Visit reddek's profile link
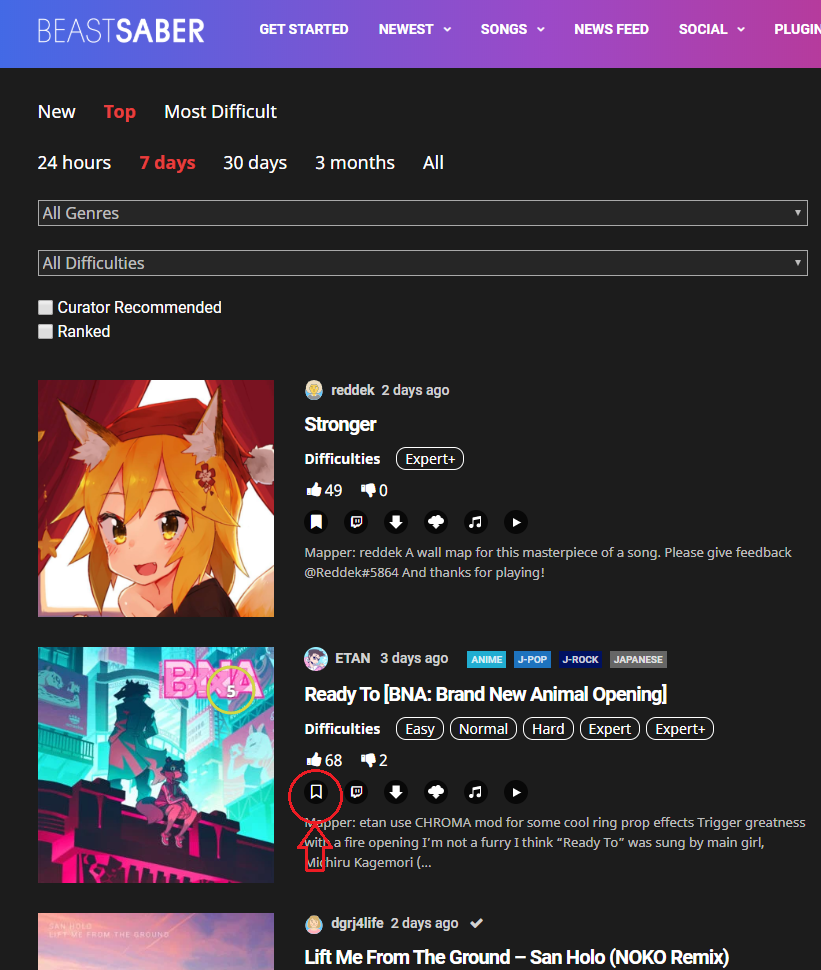 (x=353, y=390)
